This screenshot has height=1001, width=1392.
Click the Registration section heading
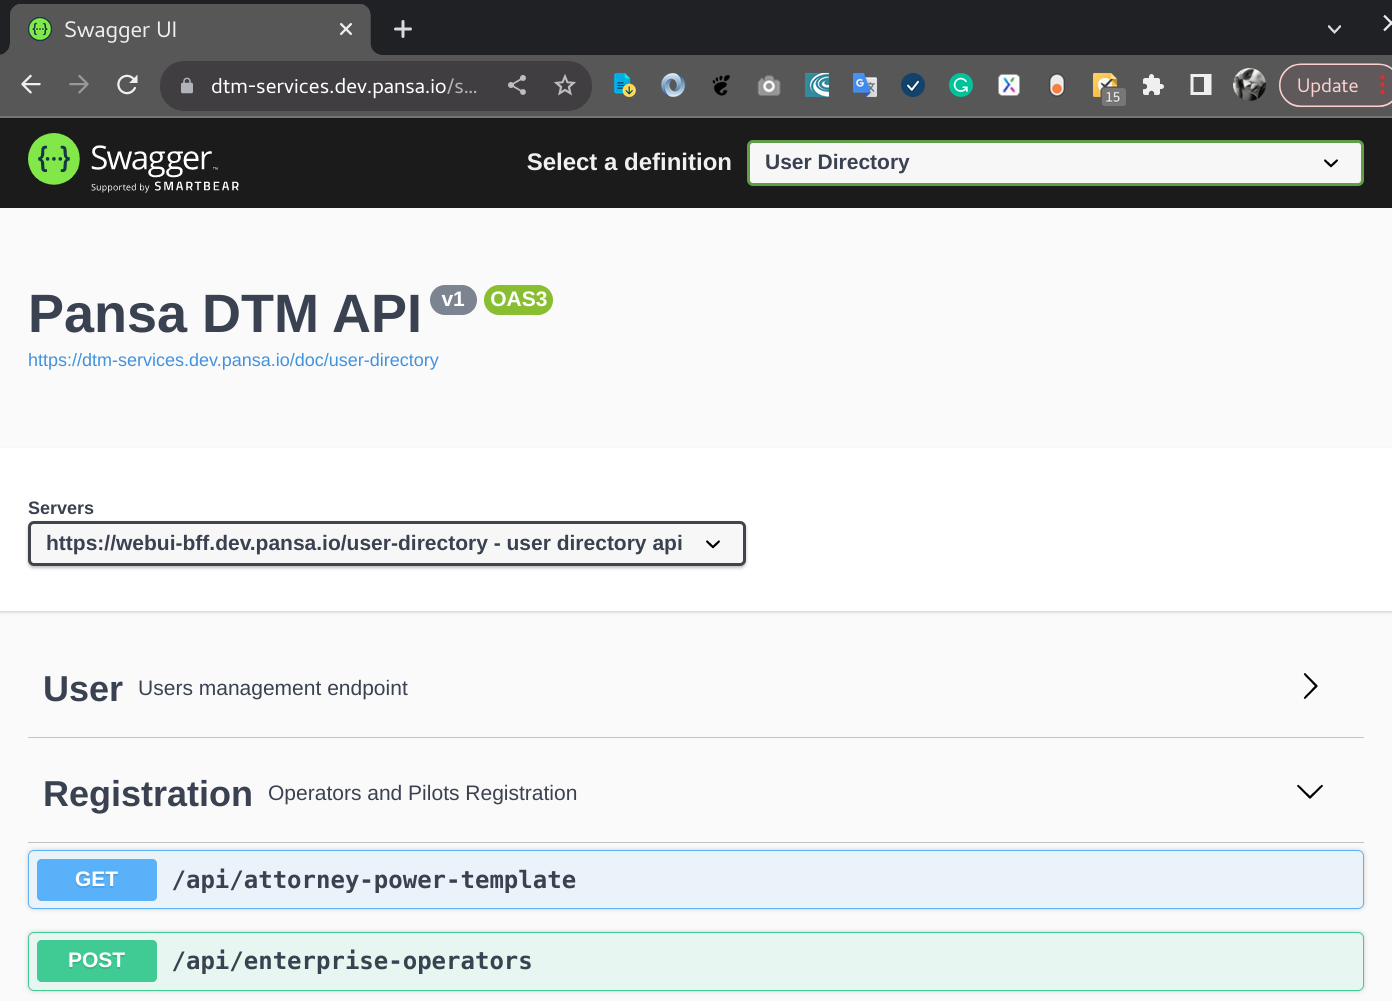(x=148, y=794)
